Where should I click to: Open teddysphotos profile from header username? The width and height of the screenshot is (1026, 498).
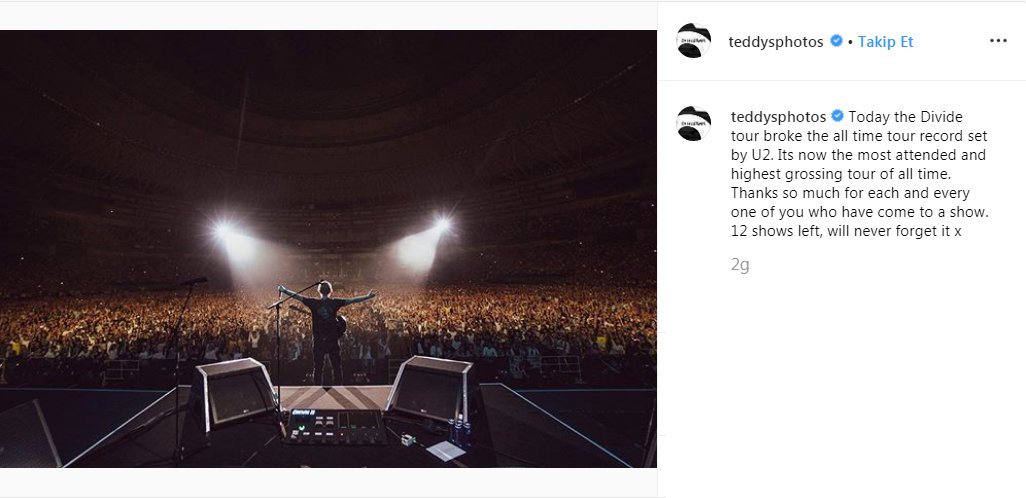[x=777, y=42]
